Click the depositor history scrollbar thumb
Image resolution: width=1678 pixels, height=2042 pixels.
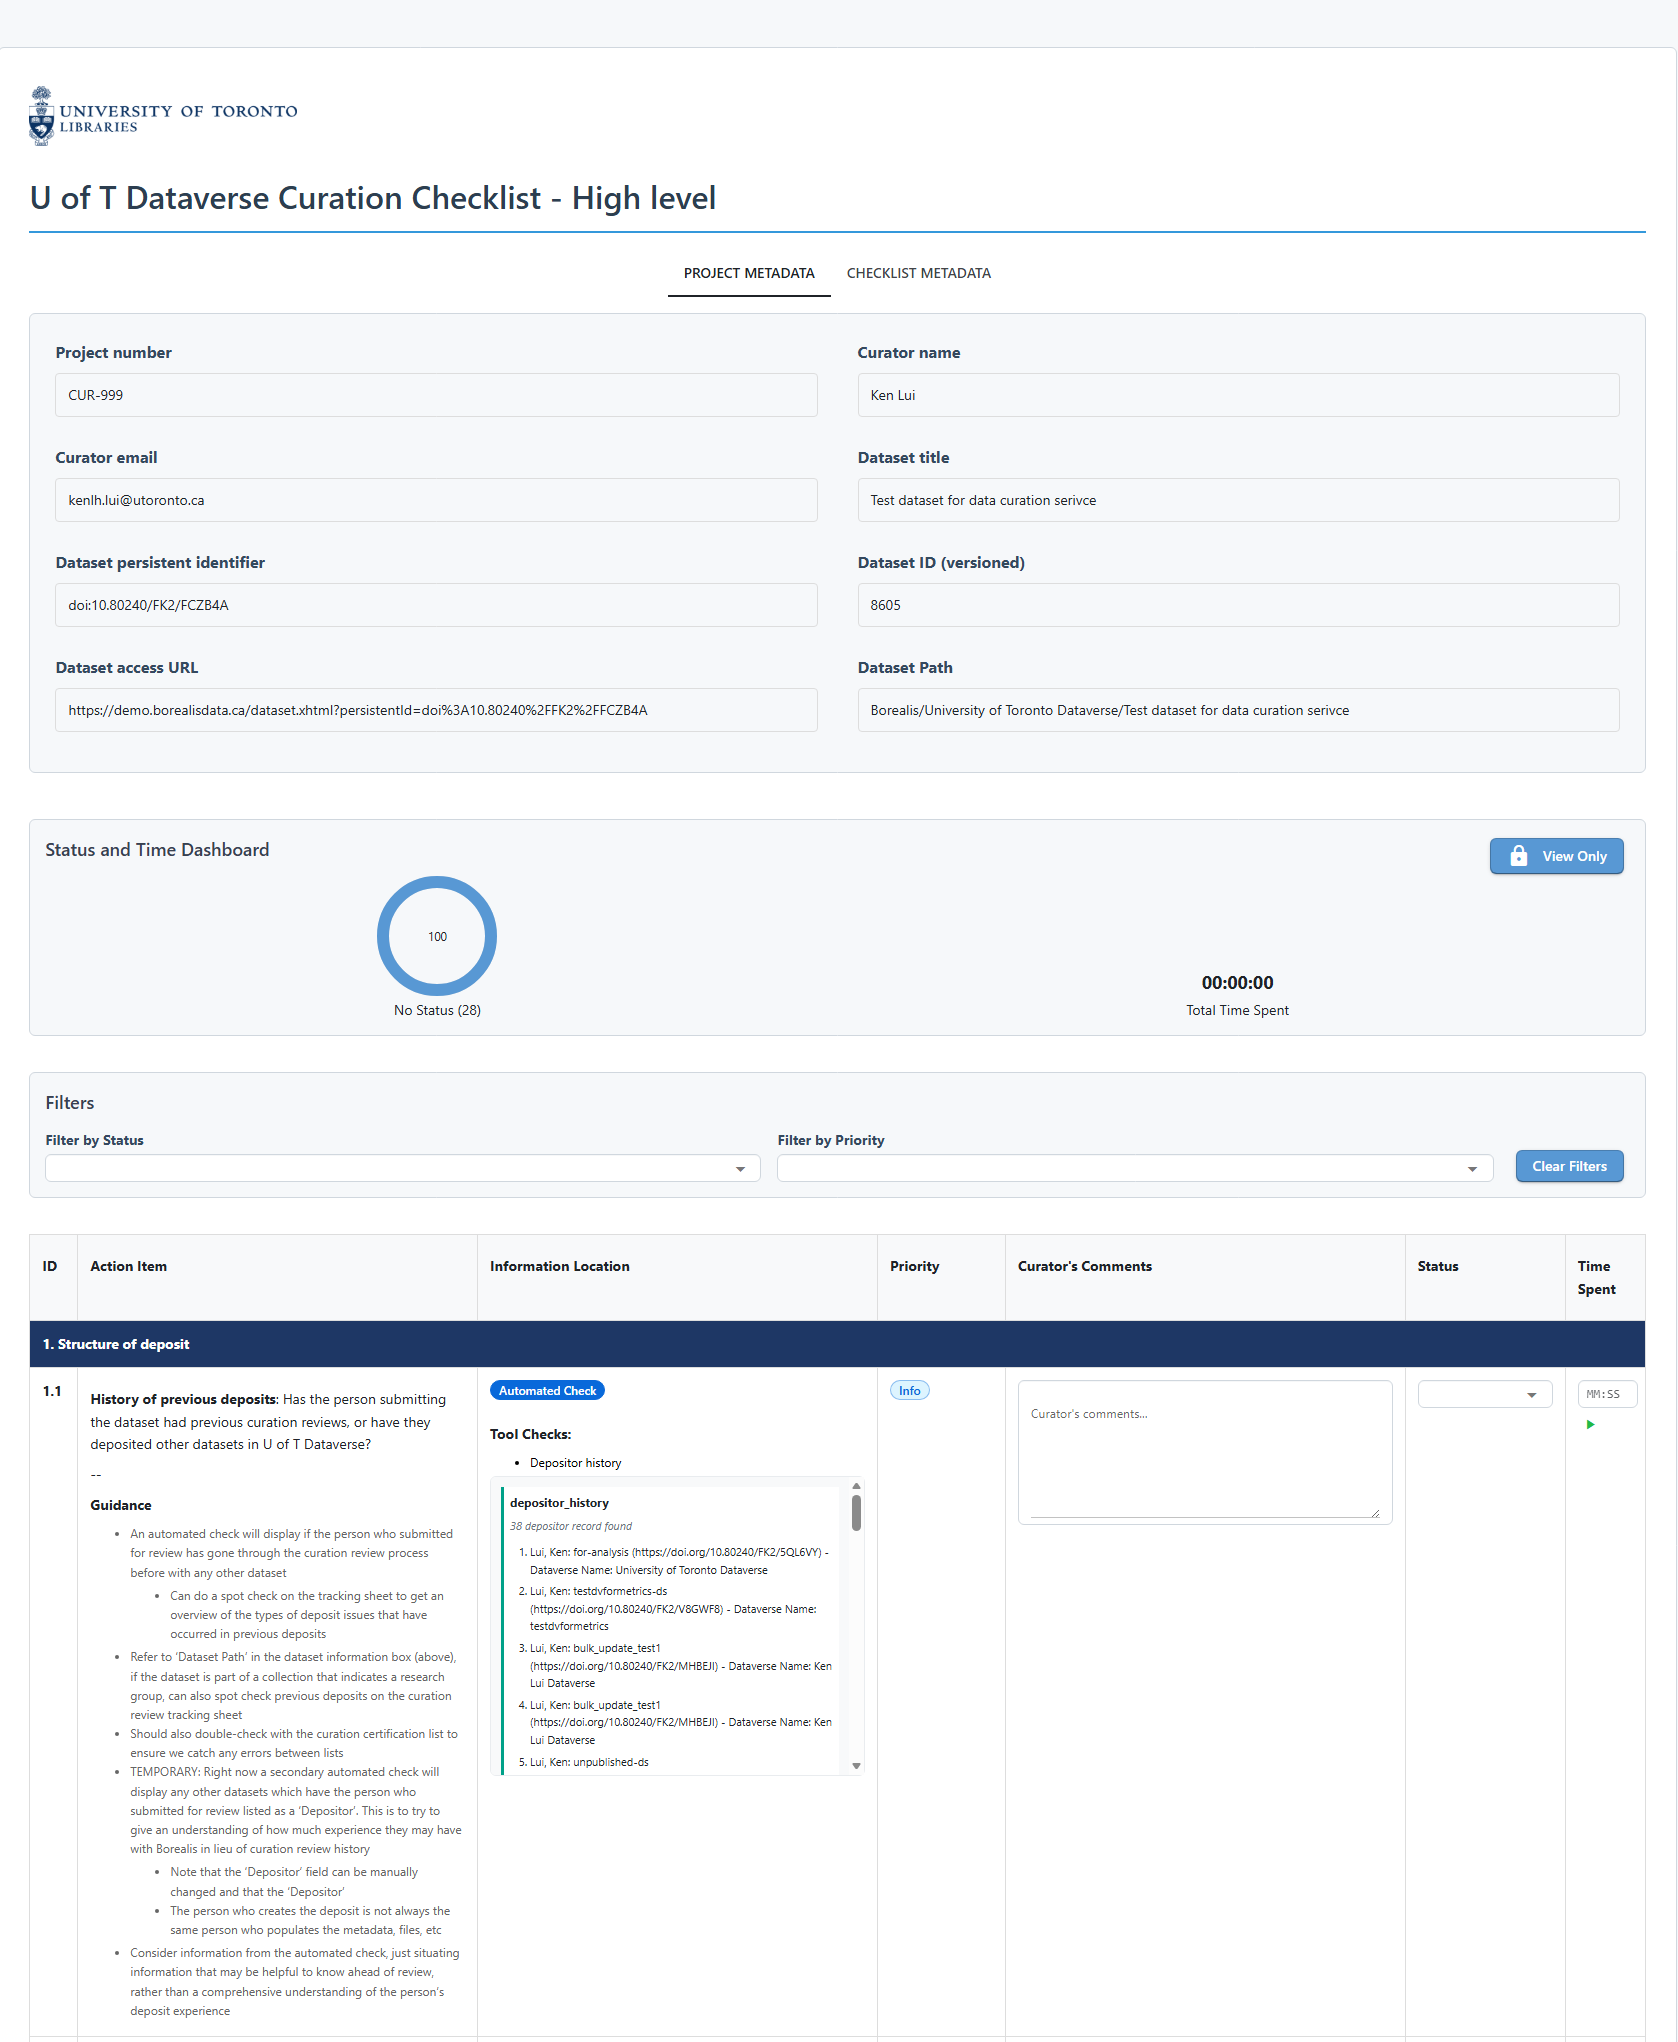[x=856, y=1512]
